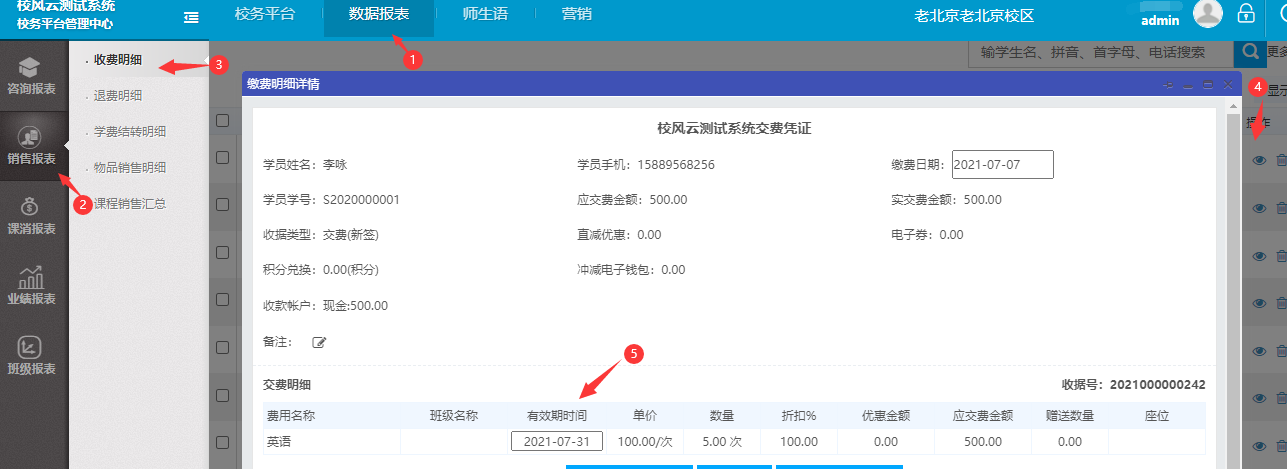This screenshot has width=1287, height=469.
Task: Open the 销售报表 sidebar section
Action: pos(31,146)
